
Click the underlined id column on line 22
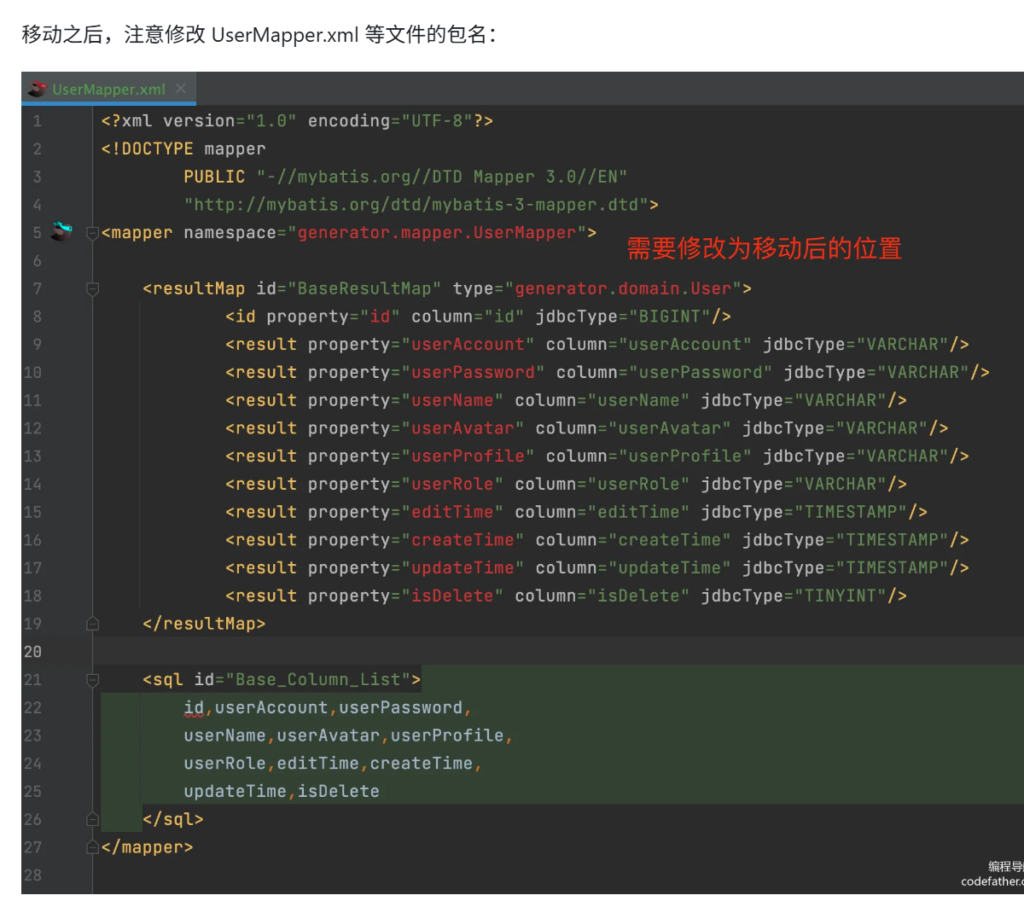pos(194,708)
